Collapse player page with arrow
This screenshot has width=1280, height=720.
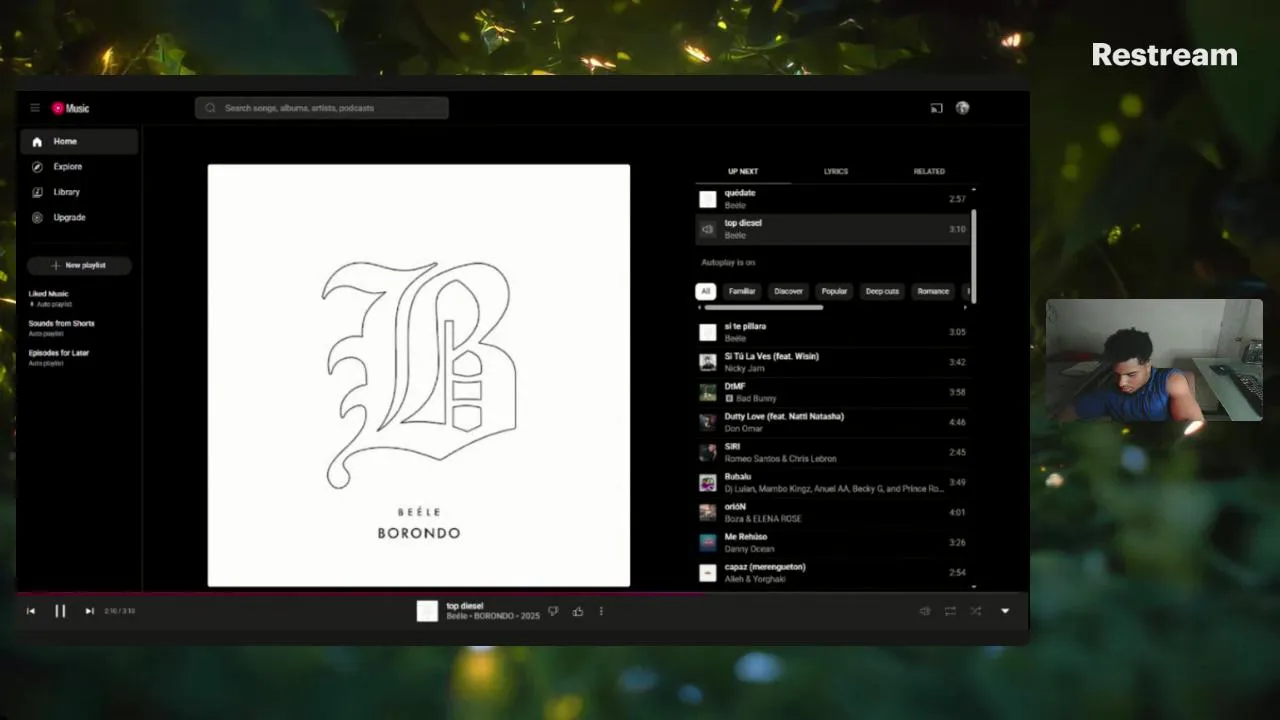coord(1005,611)
